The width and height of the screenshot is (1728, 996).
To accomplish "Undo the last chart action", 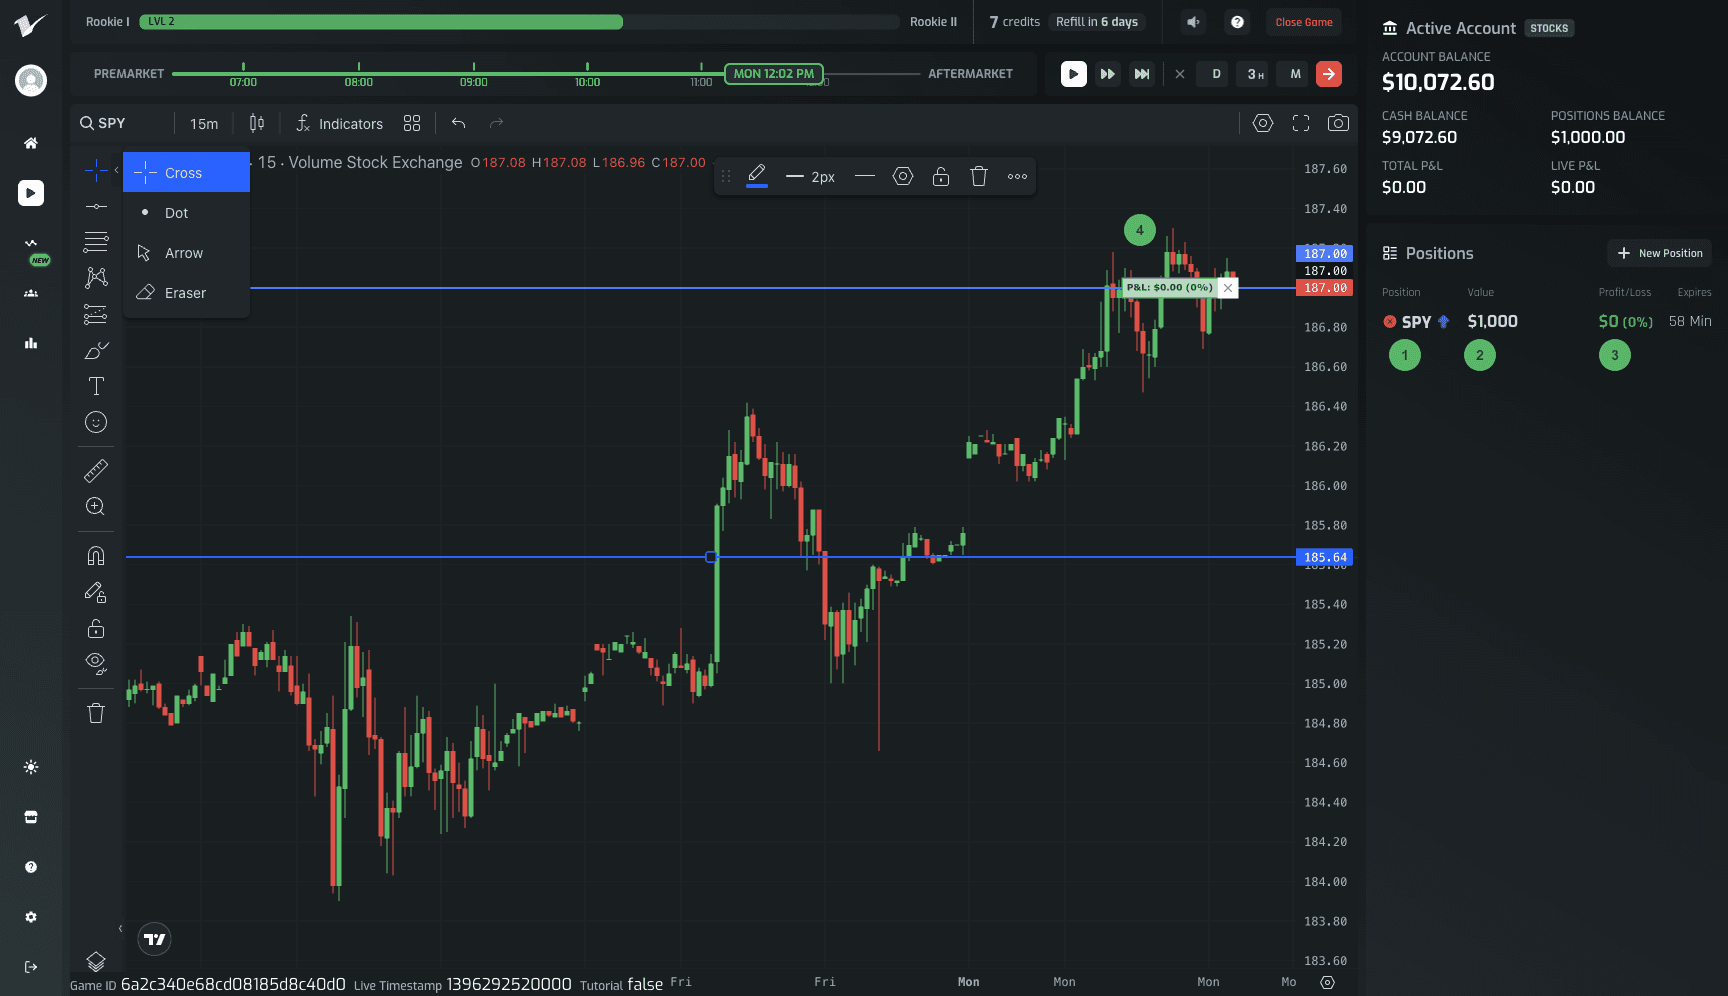I will click(459, 123).
